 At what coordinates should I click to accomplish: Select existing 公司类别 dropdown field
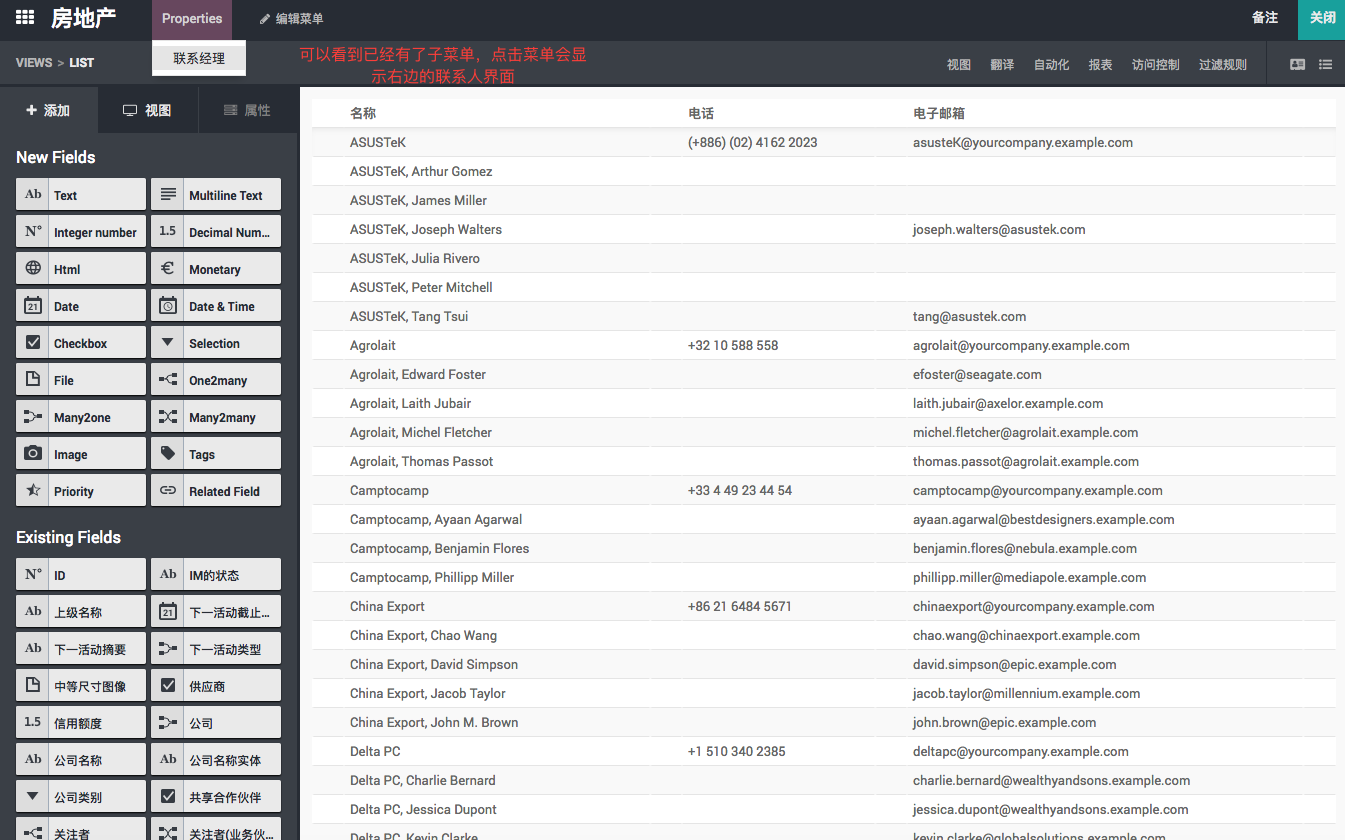click(81, 797)
